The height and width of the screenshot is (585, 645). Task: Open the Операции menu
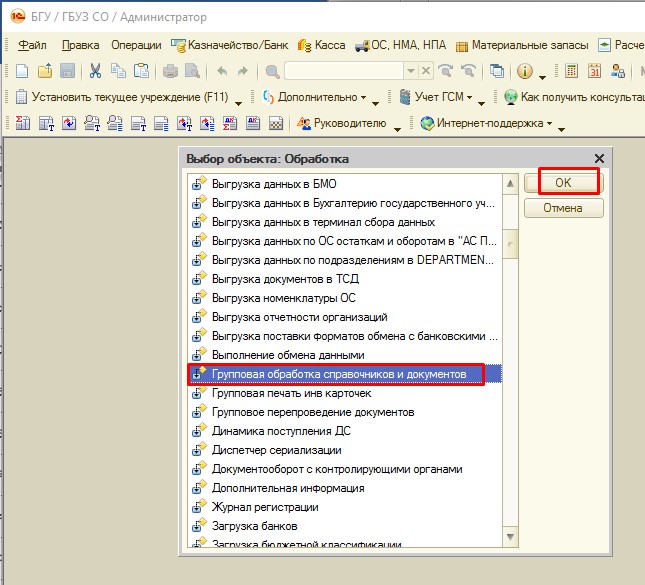tap(136, 45)
